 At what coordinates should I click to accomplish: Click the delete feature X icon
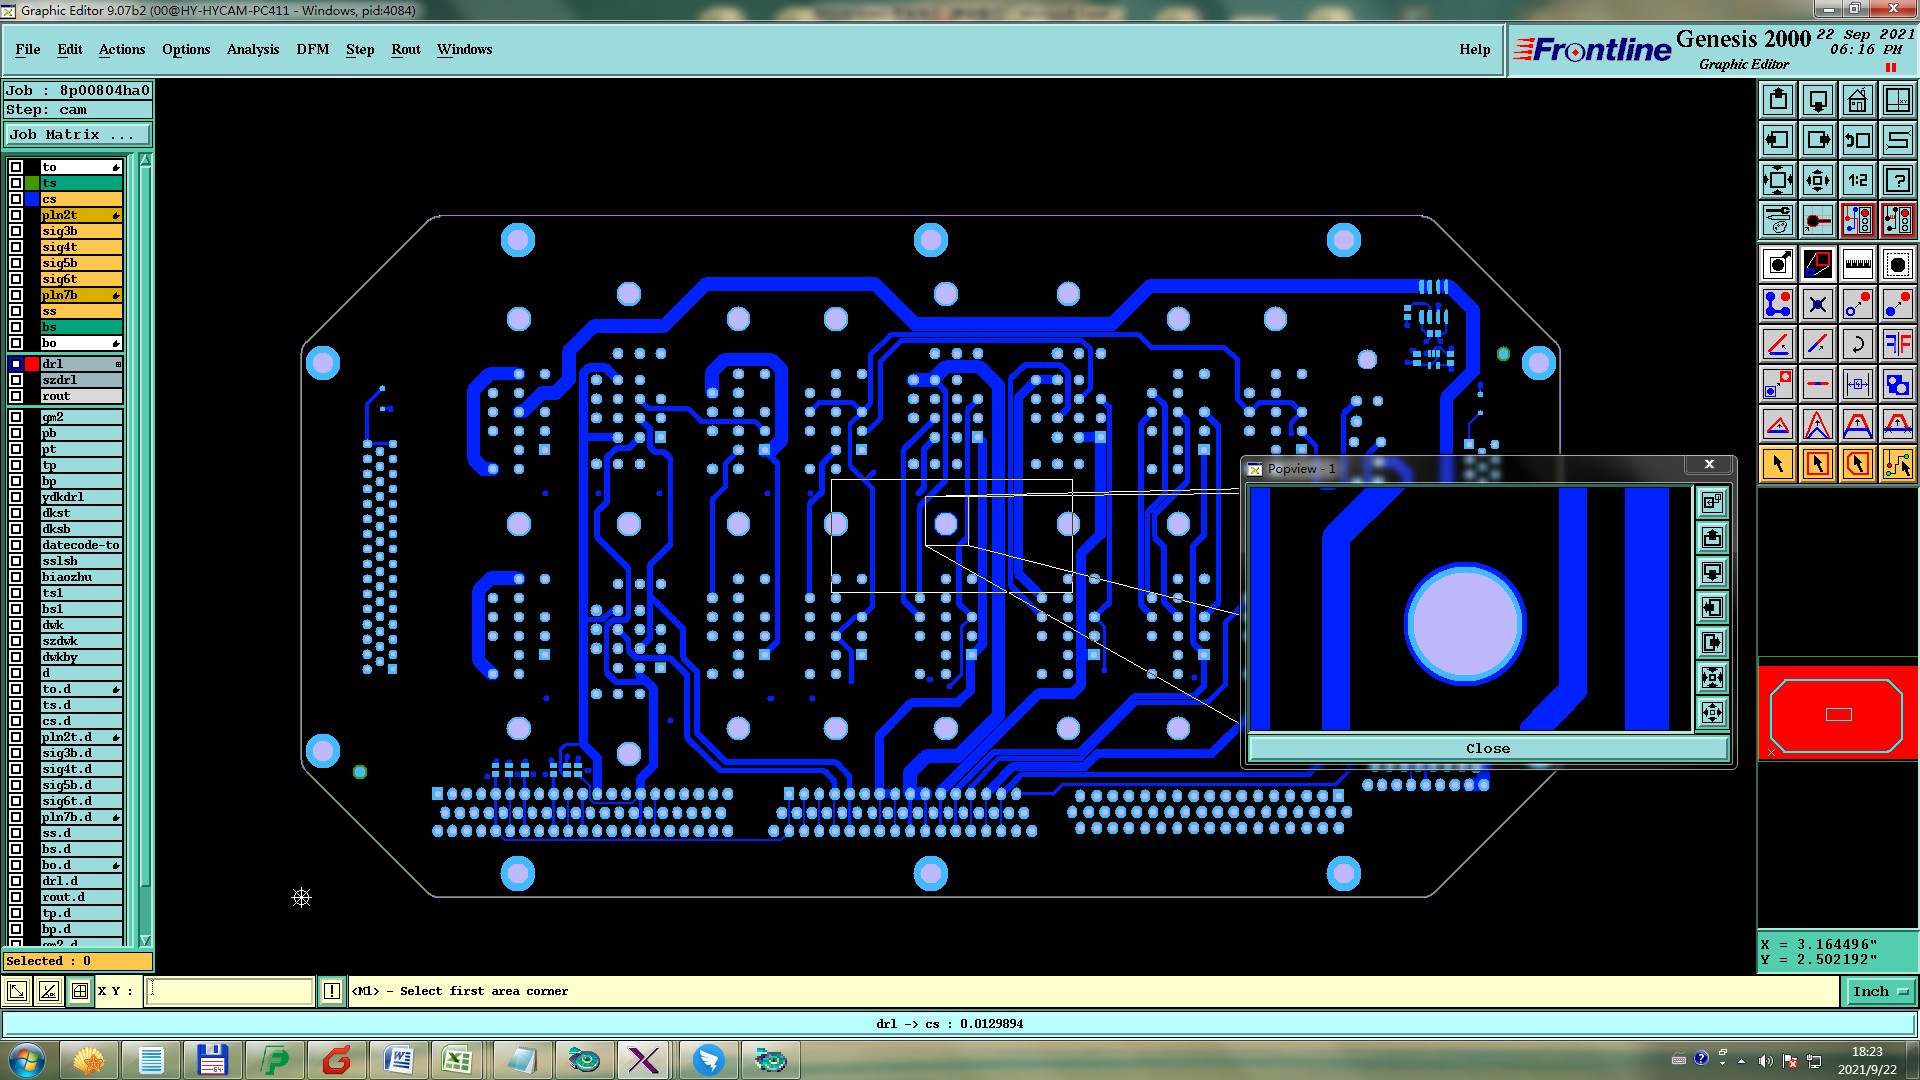pos(1817,305)
